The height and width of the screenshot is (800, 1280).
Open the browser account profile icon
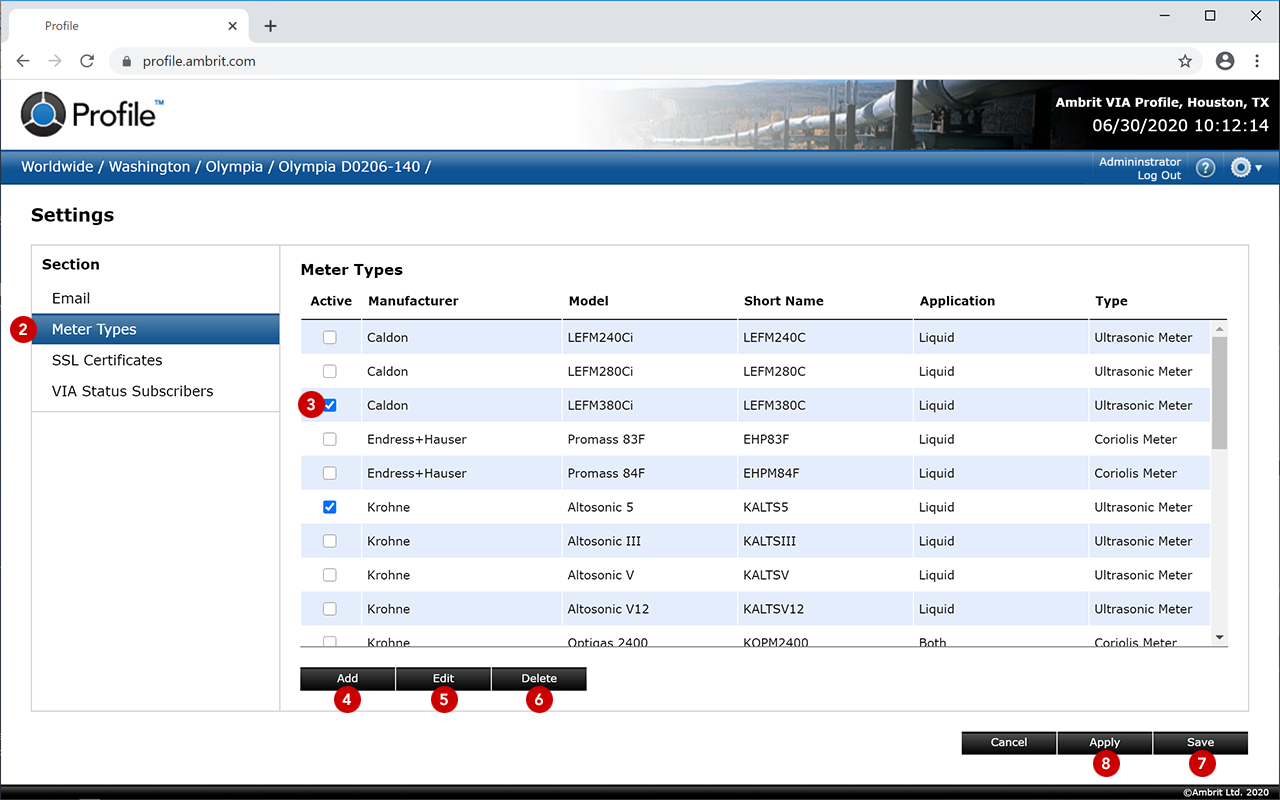click(x=1225, y=61)
